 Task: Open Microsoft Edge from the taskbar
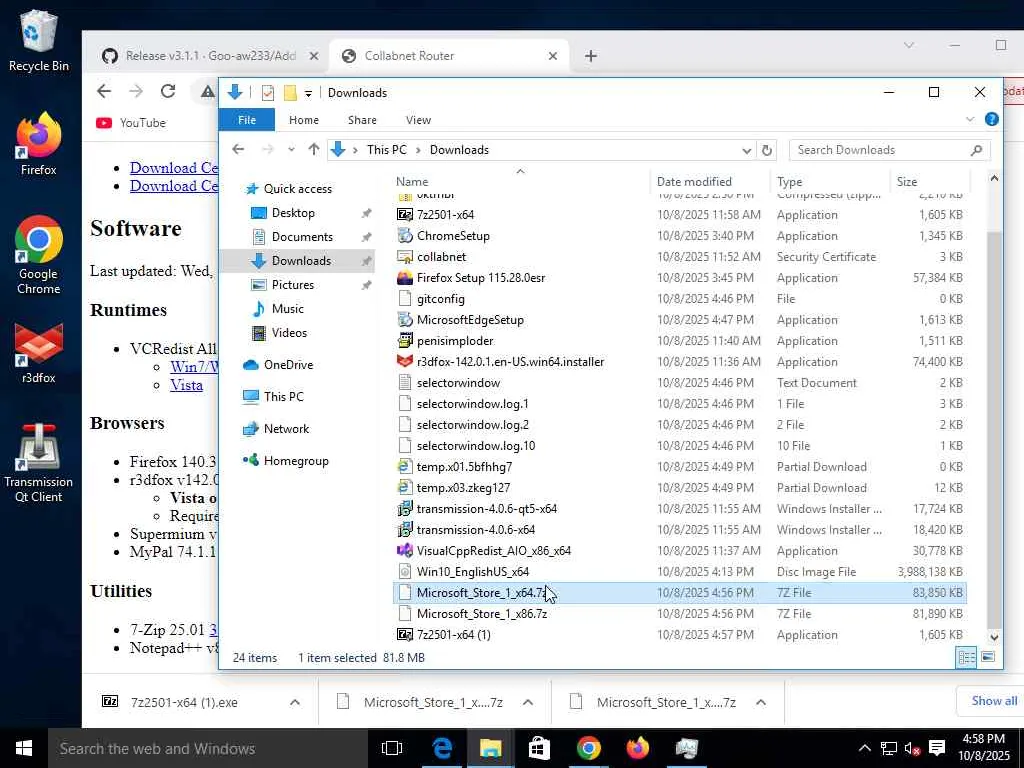(442, 748)
